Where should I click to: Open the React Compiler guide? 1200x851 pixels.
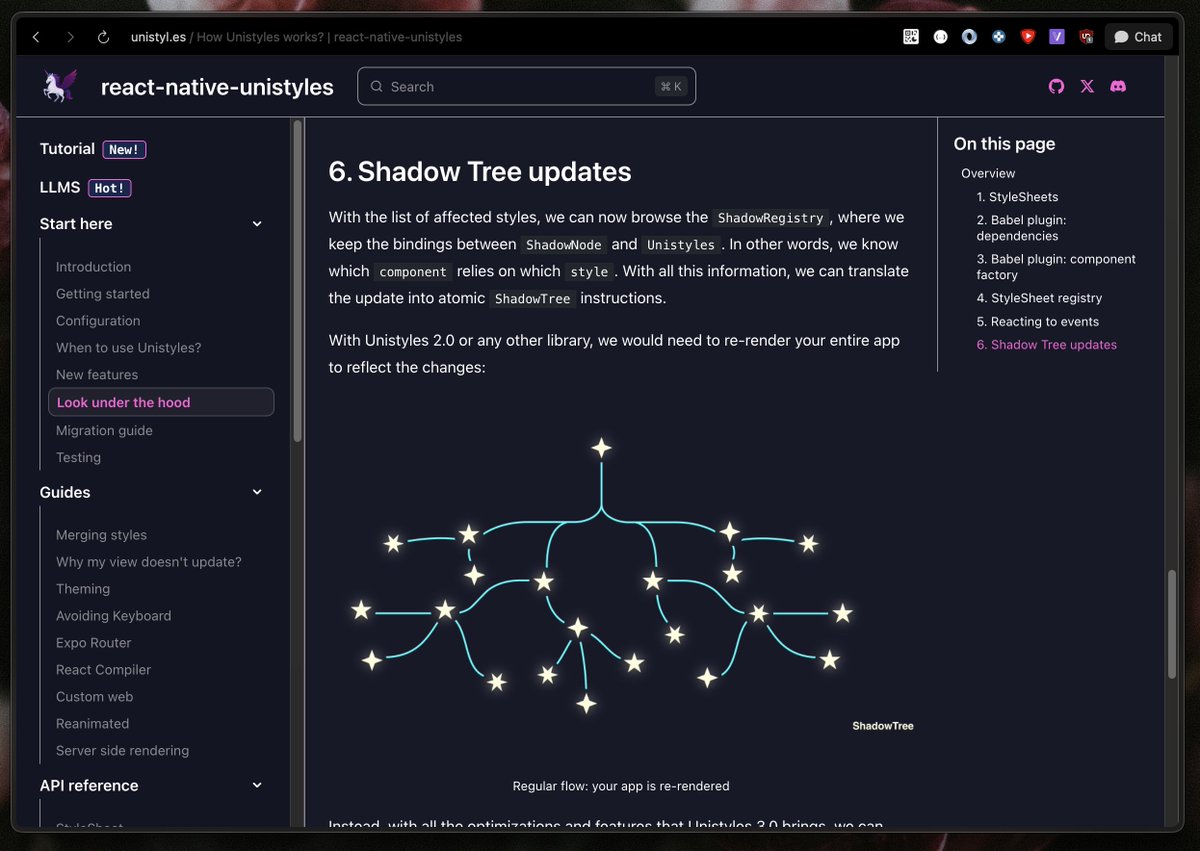[x=103, y=670]
